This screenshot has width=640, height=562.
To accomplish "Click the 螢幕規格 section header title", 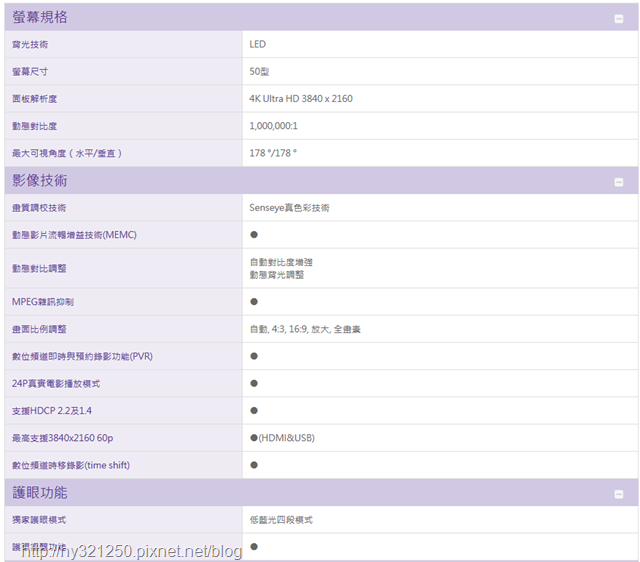I will click(x=40, y=17).
